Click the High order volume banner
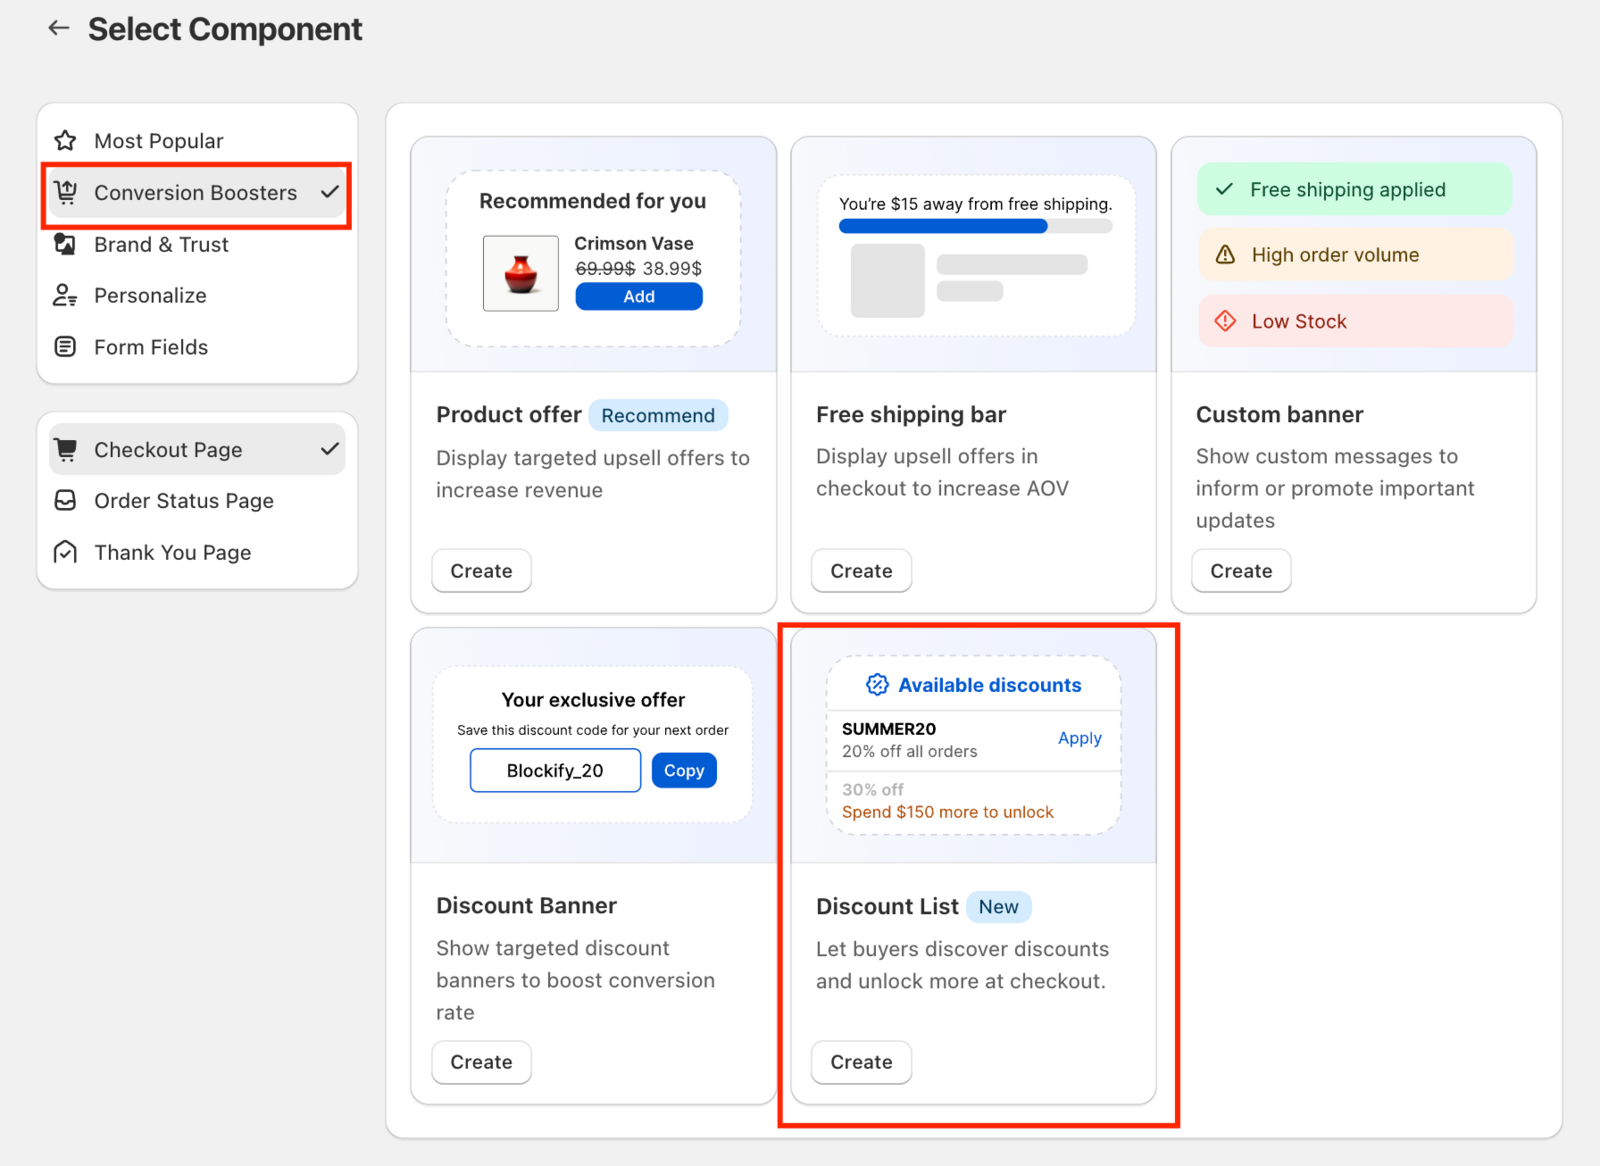 [x=1354, y=255]
